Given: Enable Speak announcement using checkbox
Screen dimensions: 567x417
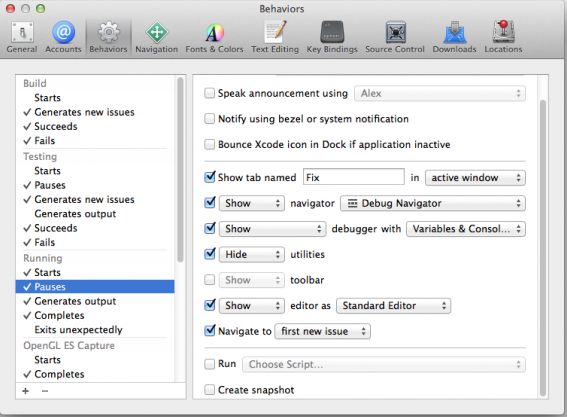Looking at the screenshot, I should [209, 93].
